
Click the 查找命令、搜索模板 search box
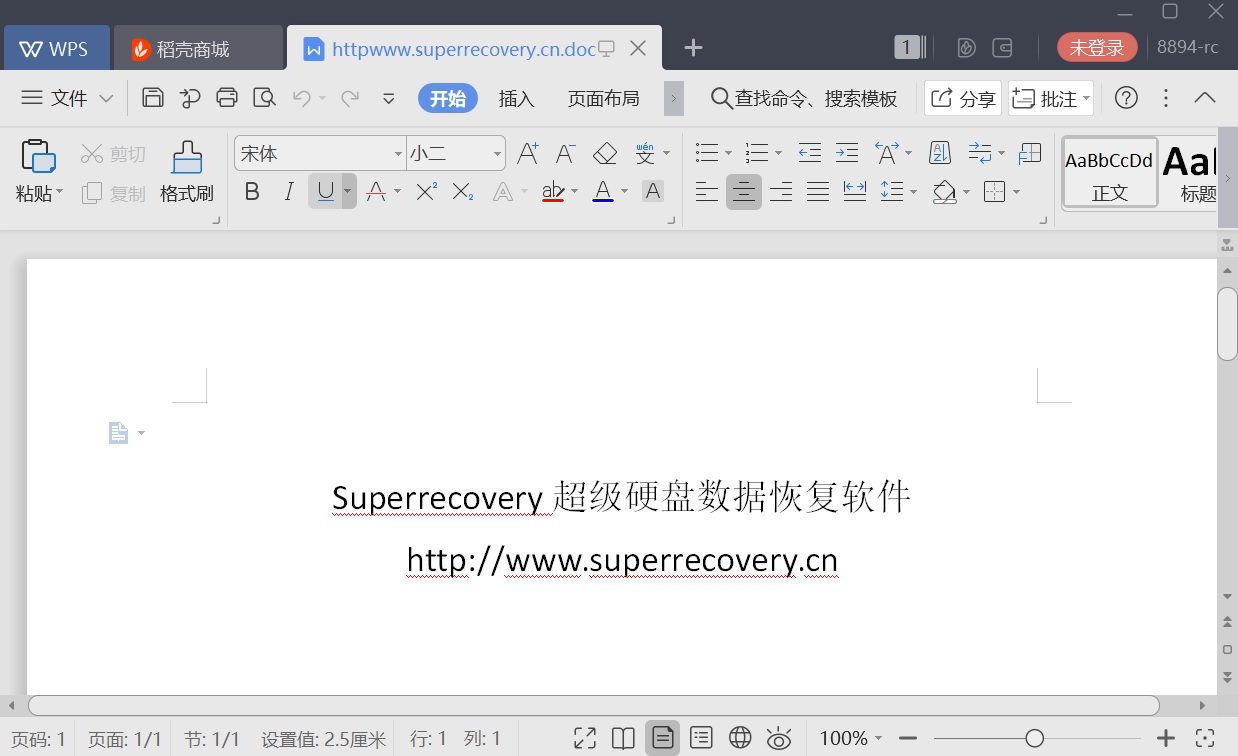pyautogui.click(x=804, y=98)
